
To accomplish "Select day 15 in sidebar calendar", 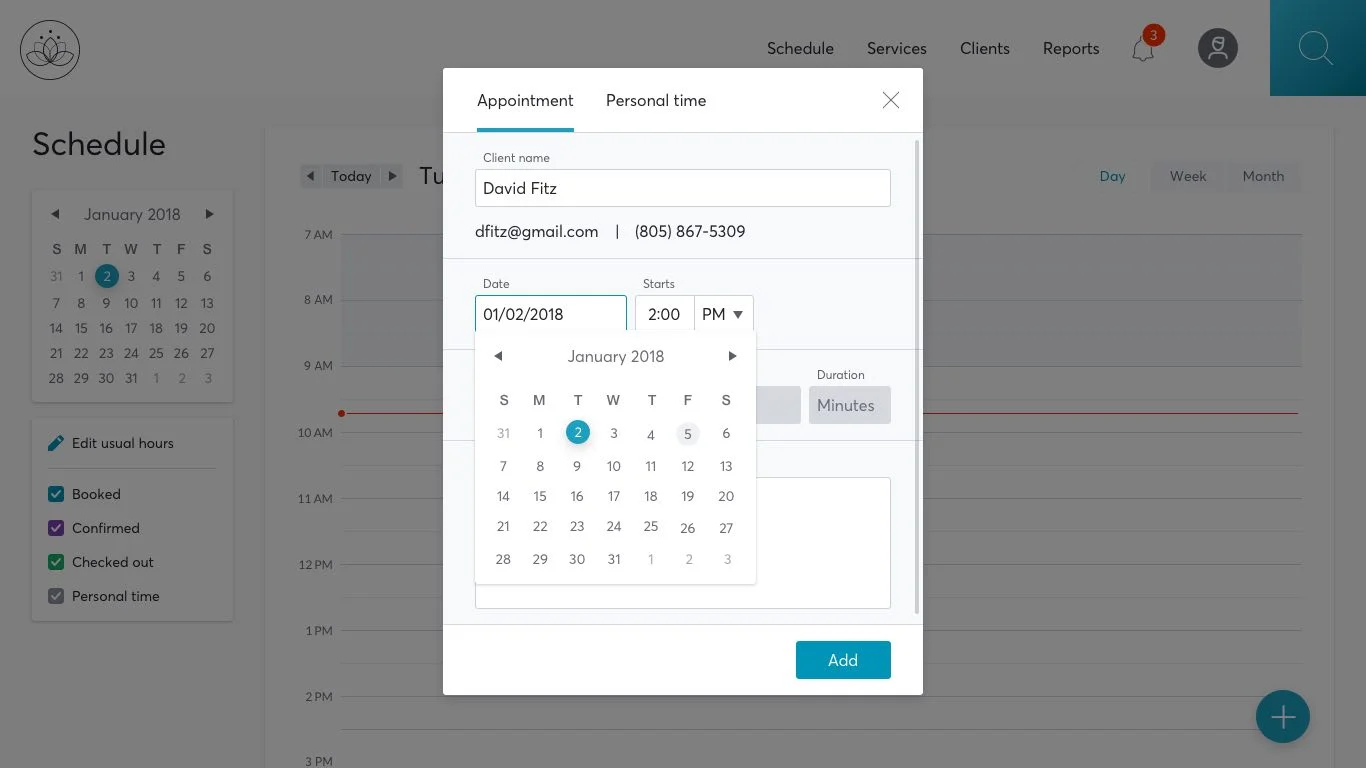I will 81,328.
